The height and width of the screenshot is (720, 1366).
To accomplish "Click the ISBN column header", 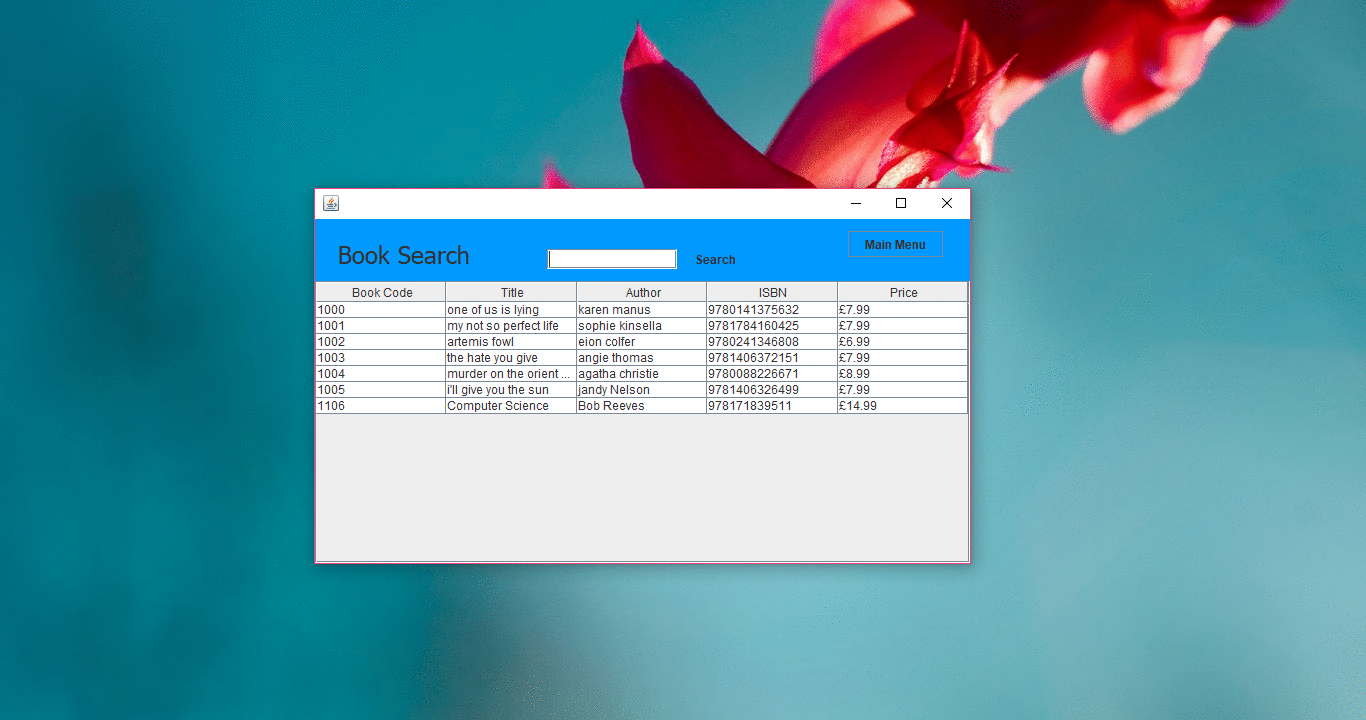I will tap(772, 293).
